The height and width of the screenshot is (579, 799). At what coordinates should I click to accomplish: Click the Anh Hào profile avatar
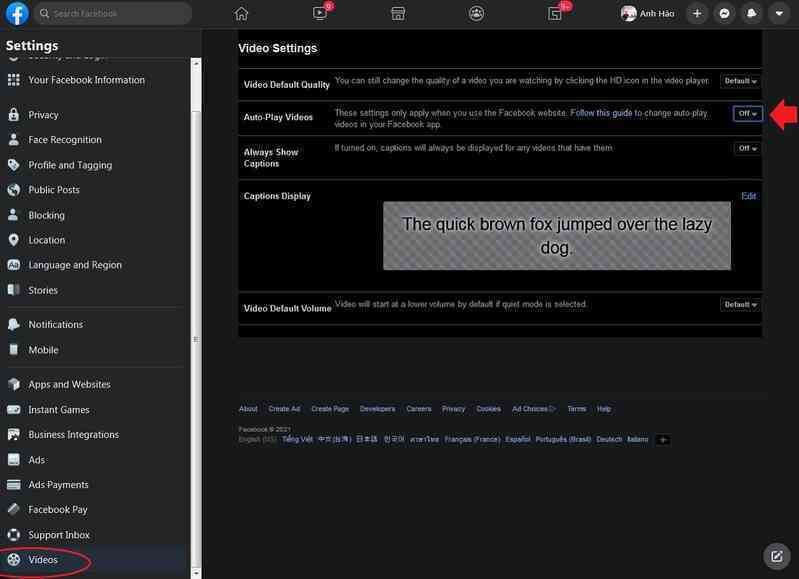tap(628, 14)
